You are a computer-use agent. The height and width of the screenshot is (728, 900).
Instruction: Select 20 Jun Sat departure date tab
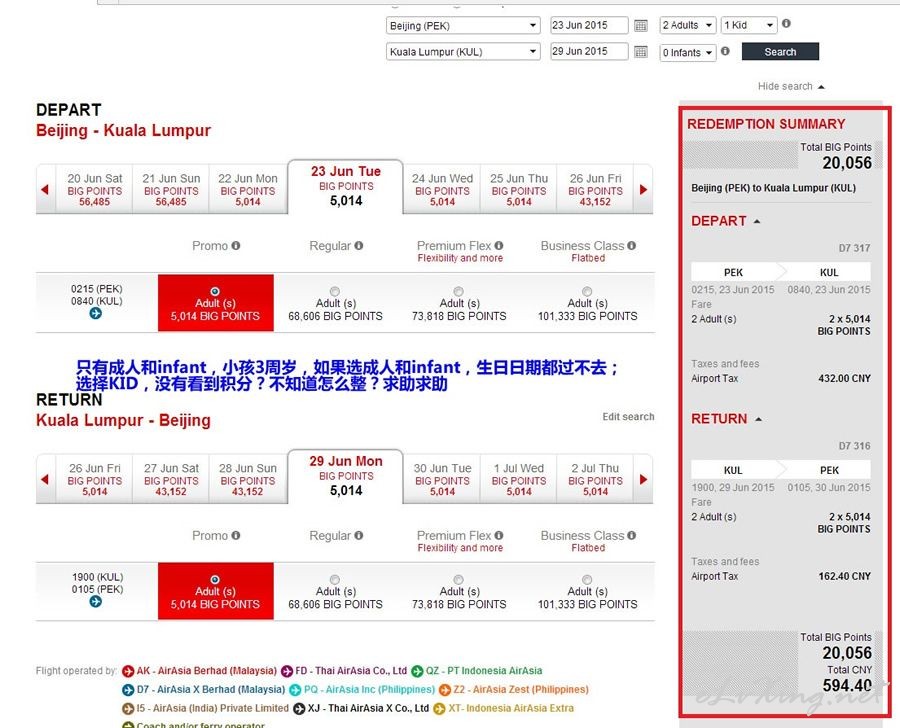(x=95, y=189)
